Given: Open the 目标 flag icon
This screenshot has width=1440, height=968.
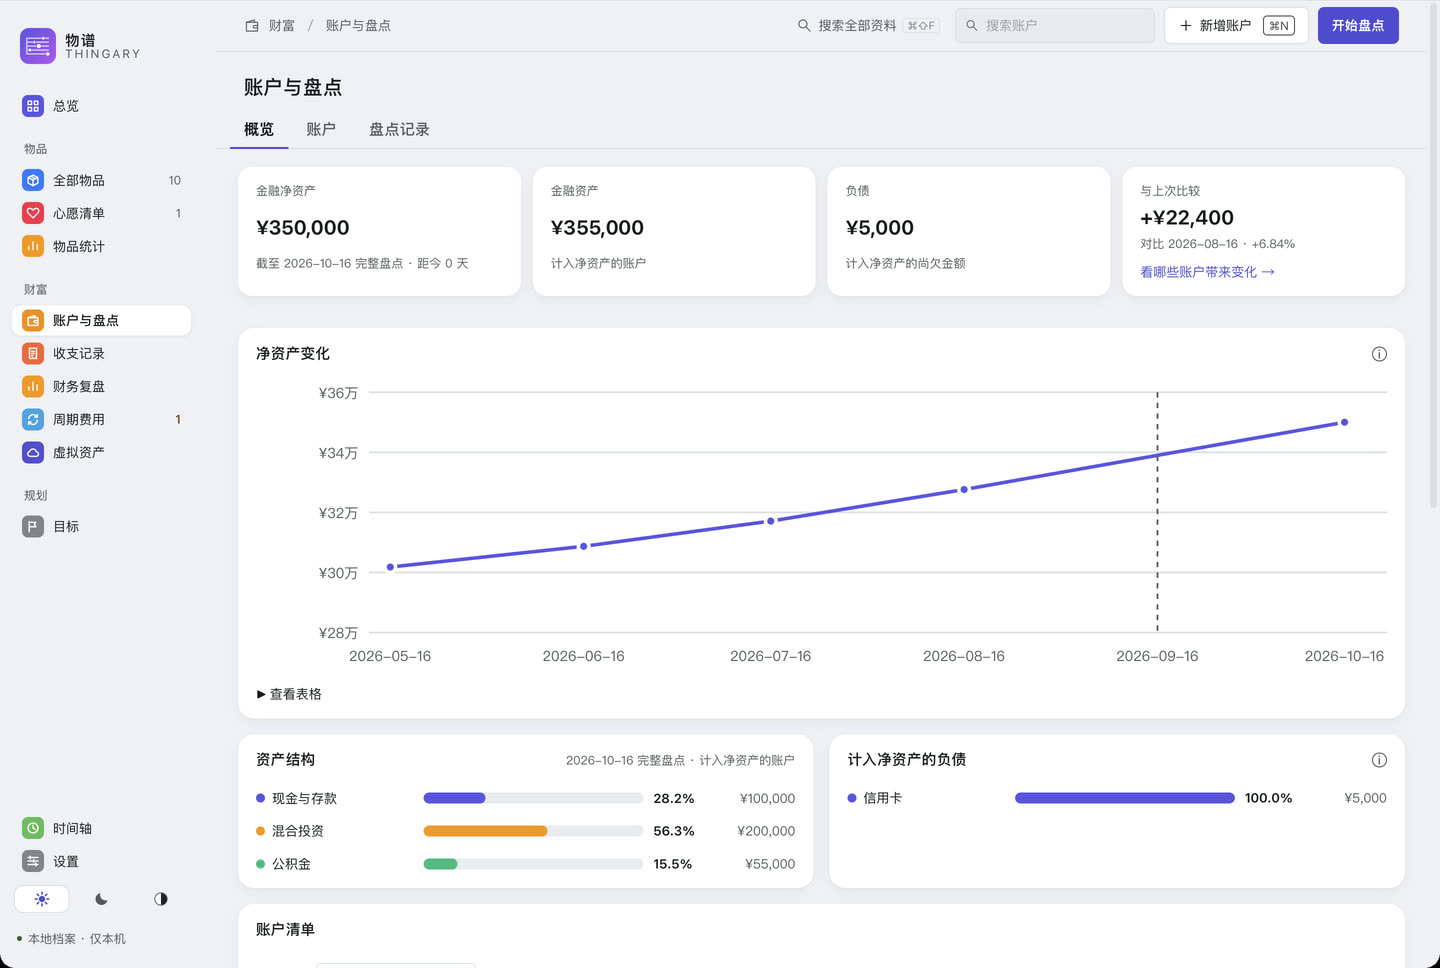Looking at the screenshot, I should 33,527.
